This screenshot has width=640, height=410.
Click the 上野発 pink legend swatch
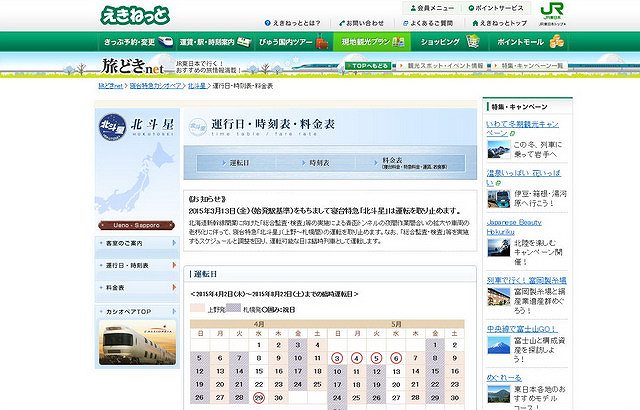tap(198, 308)
